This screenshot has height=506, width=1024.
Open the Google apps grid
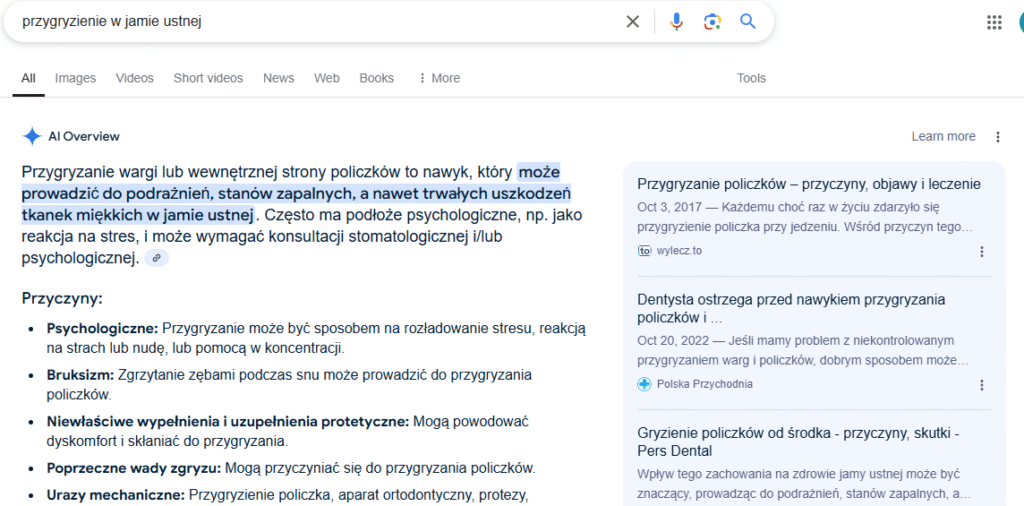click(994, 22)
